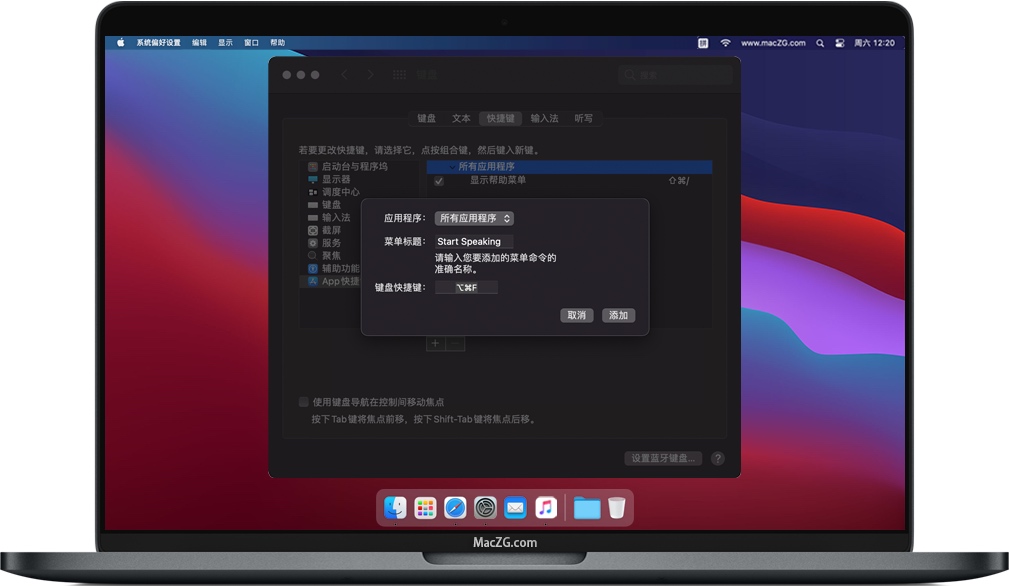The width and height of the screenshot is (1009, 586).
Task: Launch Safari from the Dock
Action: 455,508
